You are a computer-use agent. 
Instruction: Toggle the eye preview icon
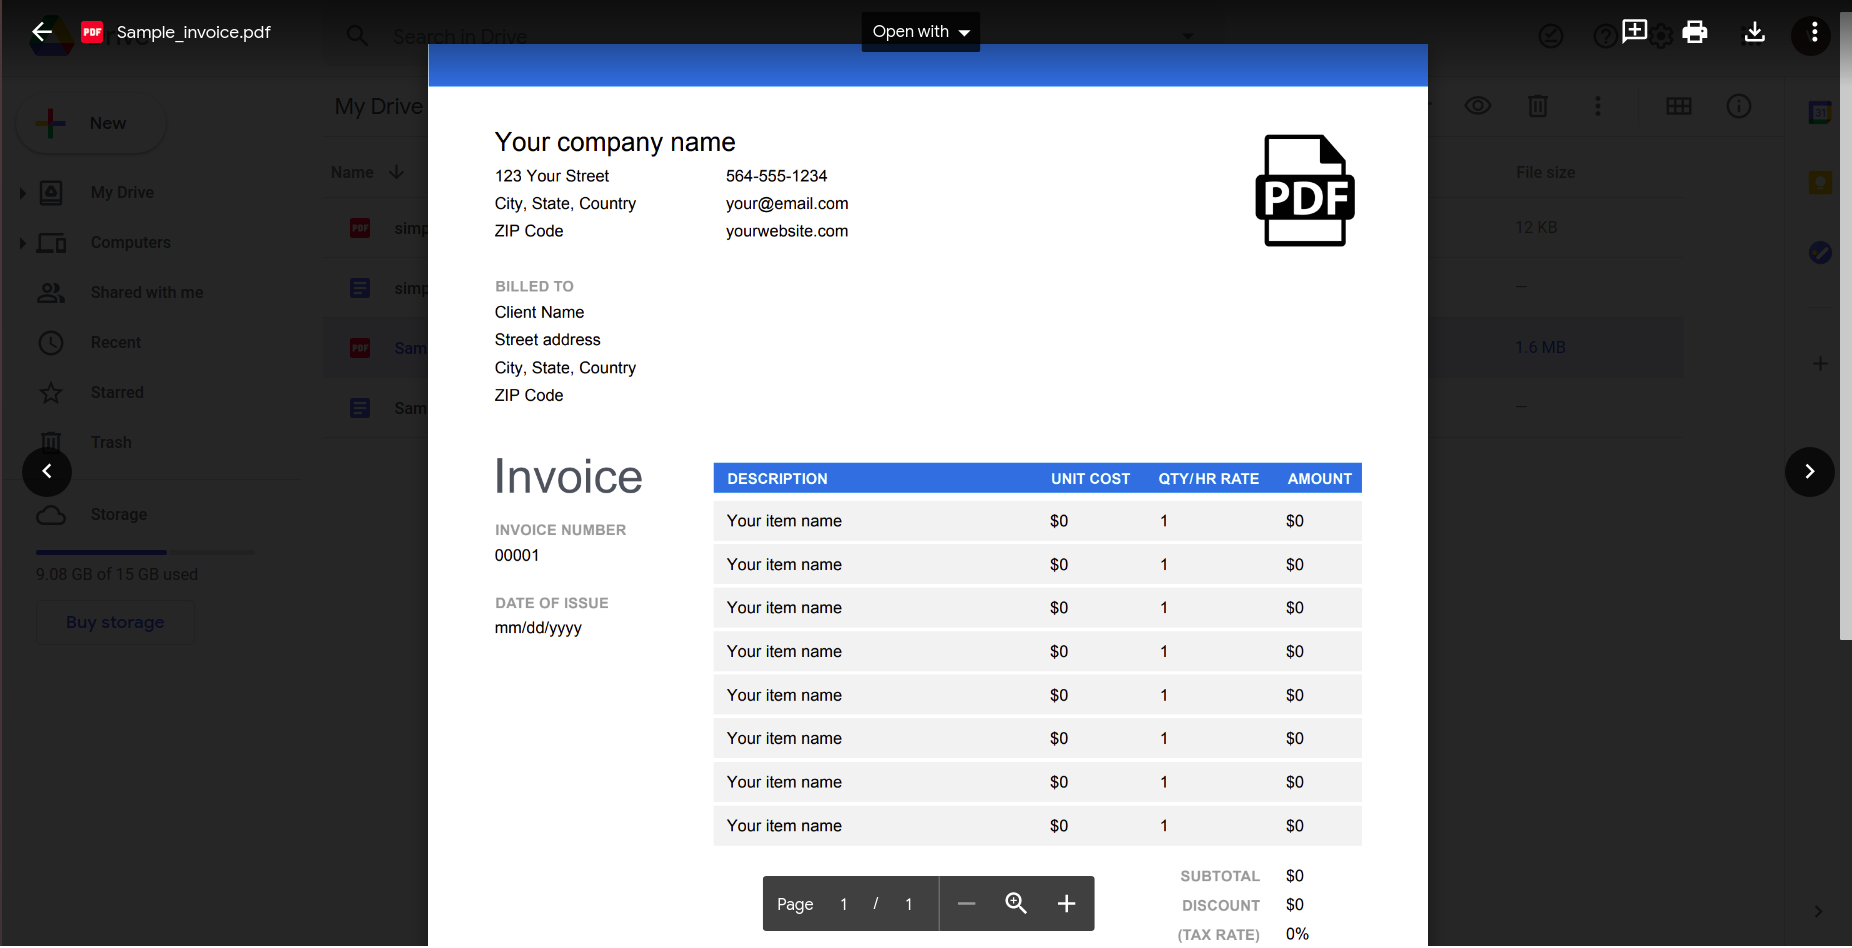1478,106
